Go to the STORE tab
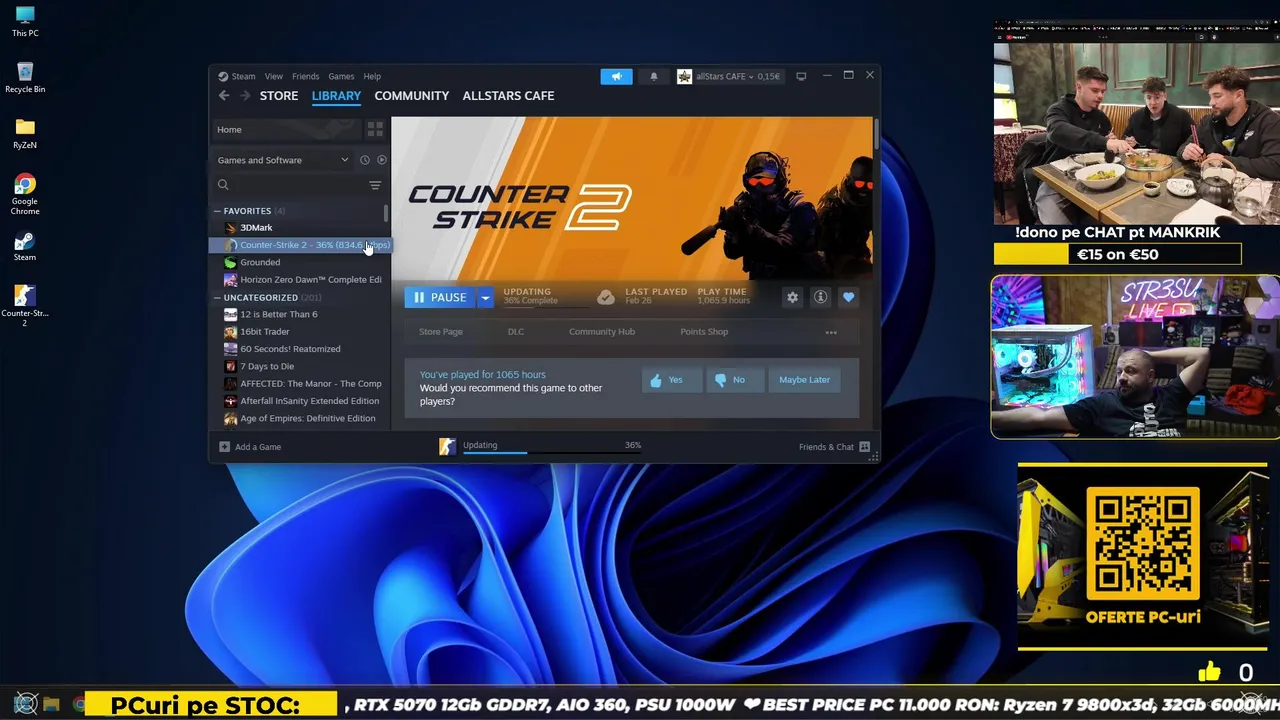This screenshot has width=1280, height=720. tap(279, 96)
